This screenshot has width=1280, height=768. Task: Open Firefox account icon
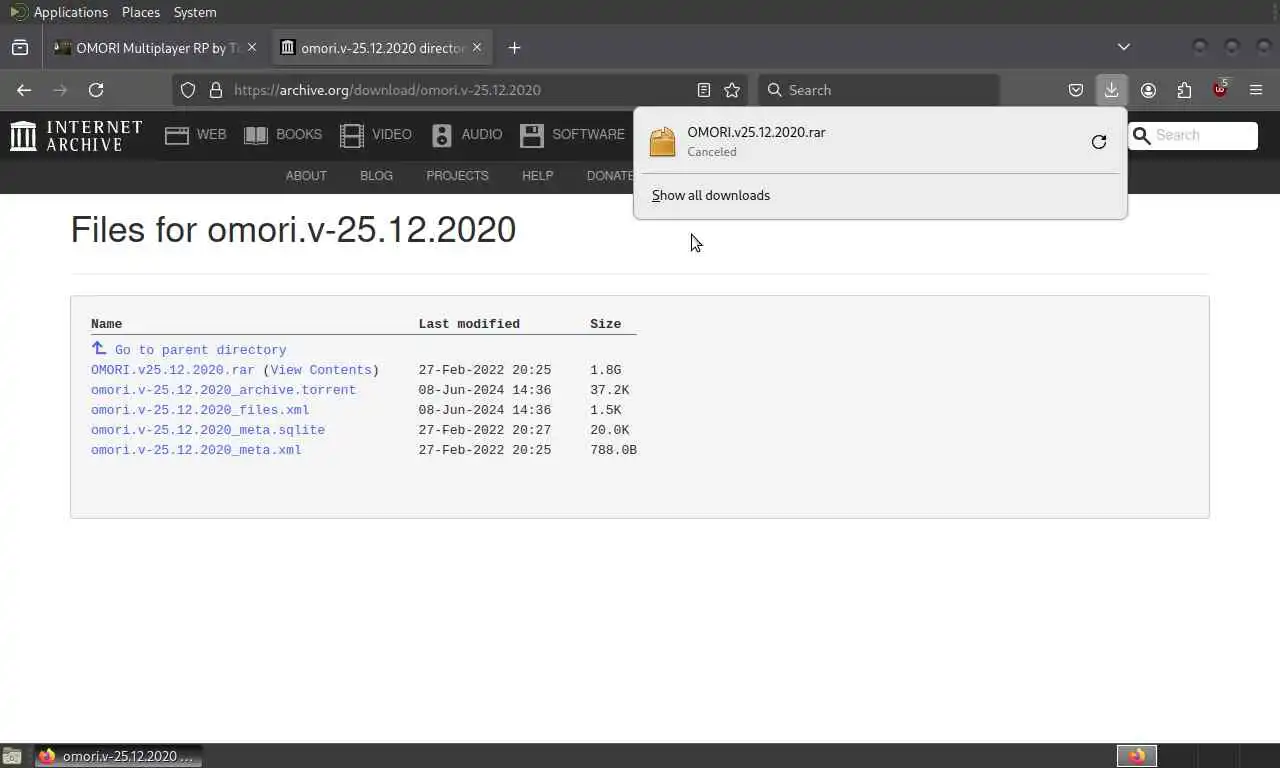[1148, 90]
